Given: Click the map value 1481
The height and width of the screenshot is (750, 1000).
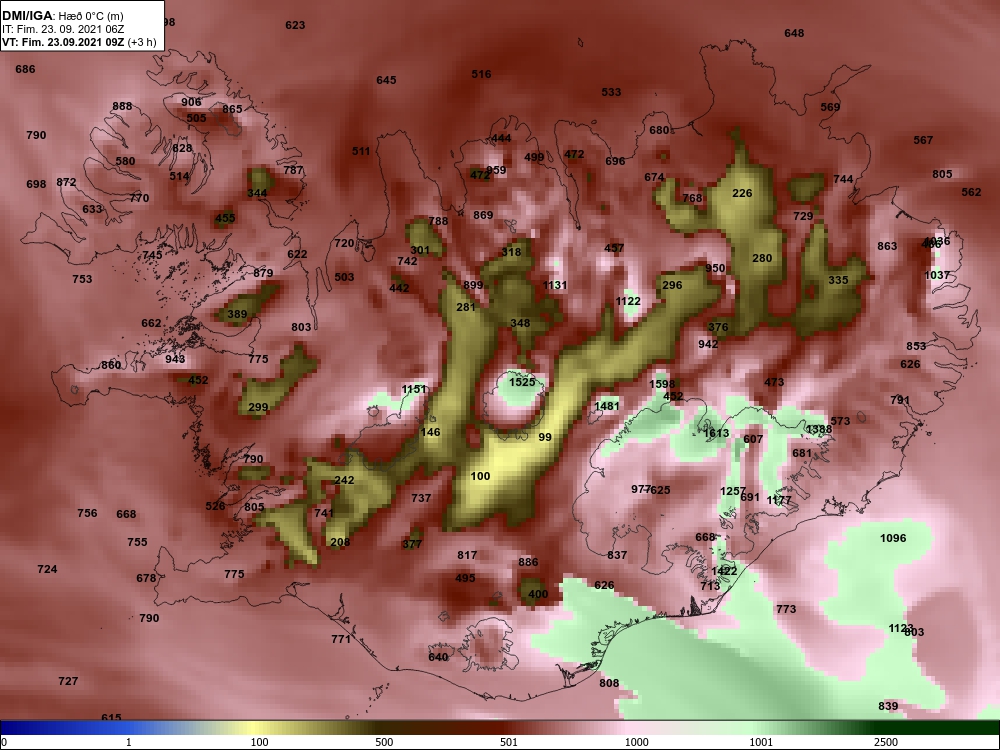Looking at the screenshot, I should [x=607, y=406].
